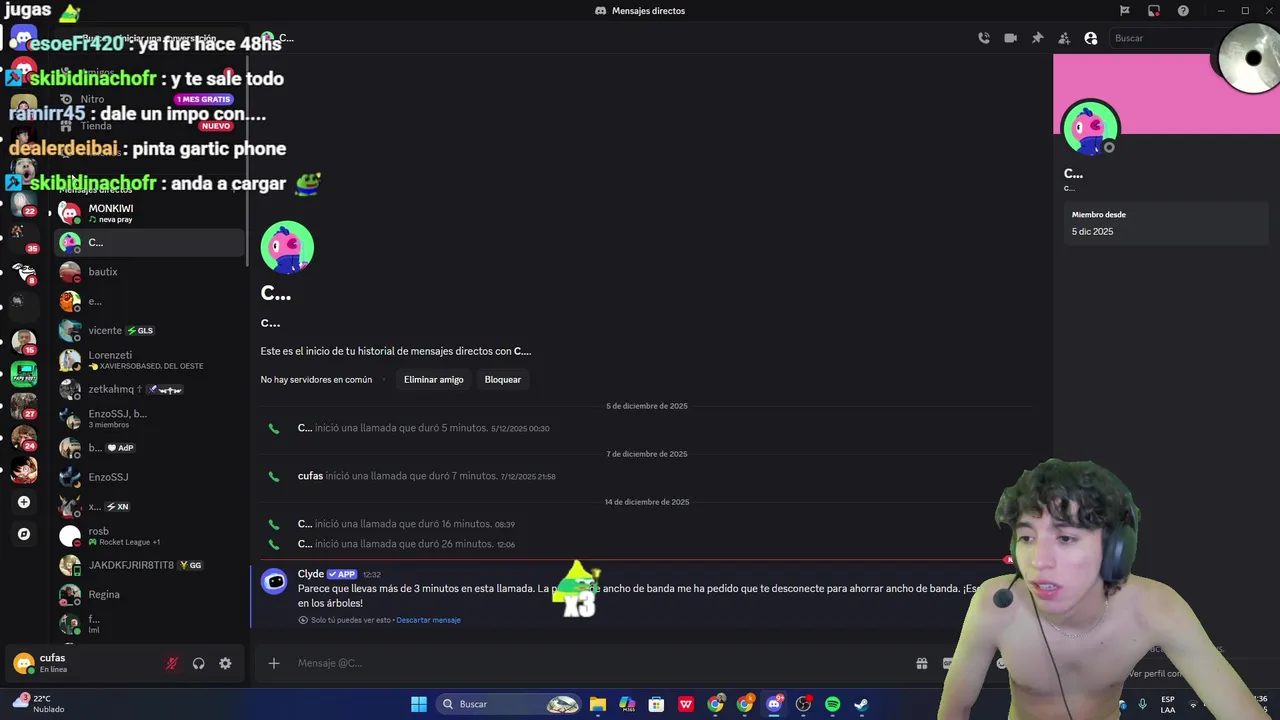Open bautix direct message

pyautogui.click(x=150, y=272)
